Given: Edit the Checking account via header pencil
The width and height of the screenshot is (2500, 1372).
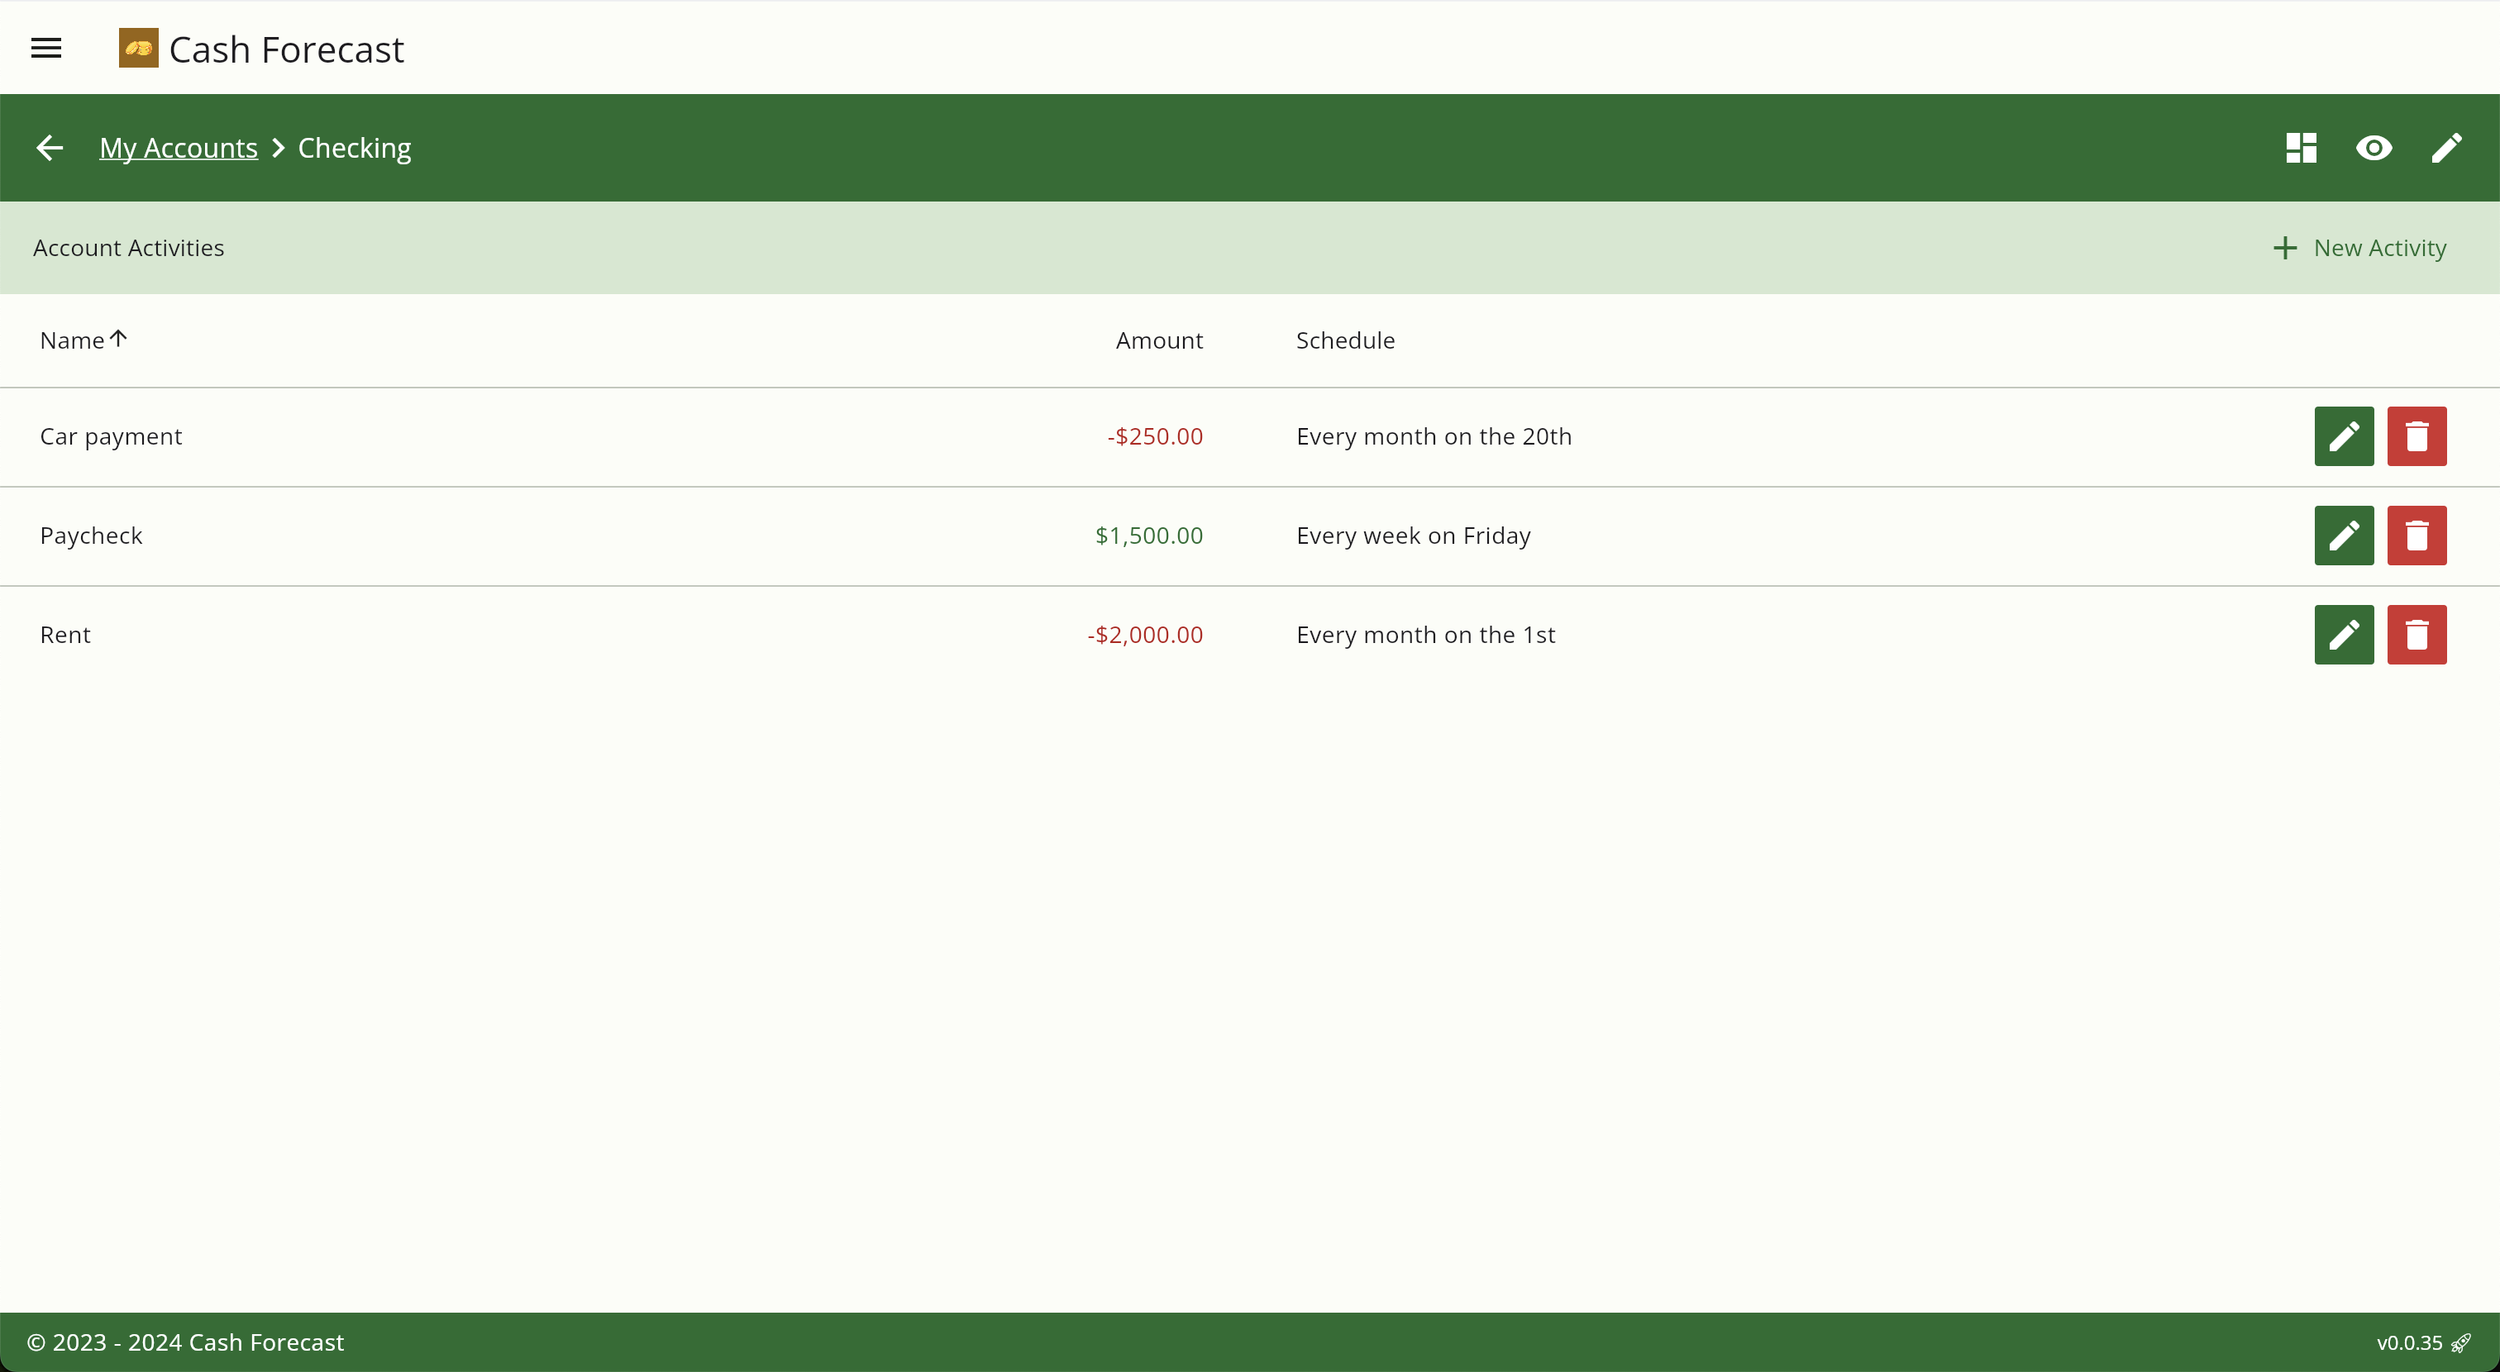Looking at the screenshot, I should pyautogui.click(x=2446, y=148).
